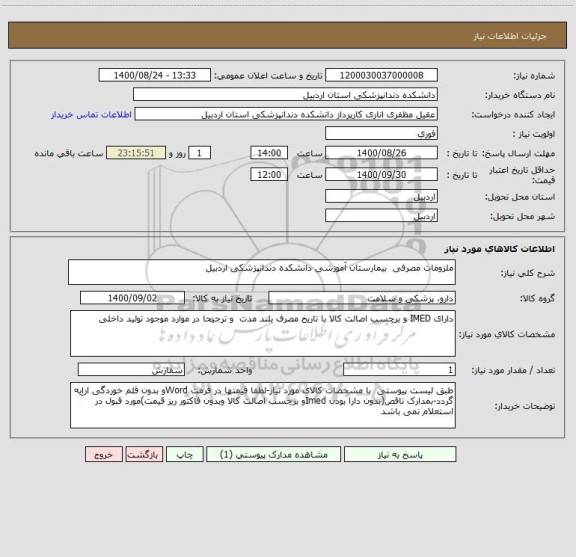Click the remaining time counter 23:15:51
Image resolution: width=576 pixels, height=557 pixels.
click(x=136, y=153)
